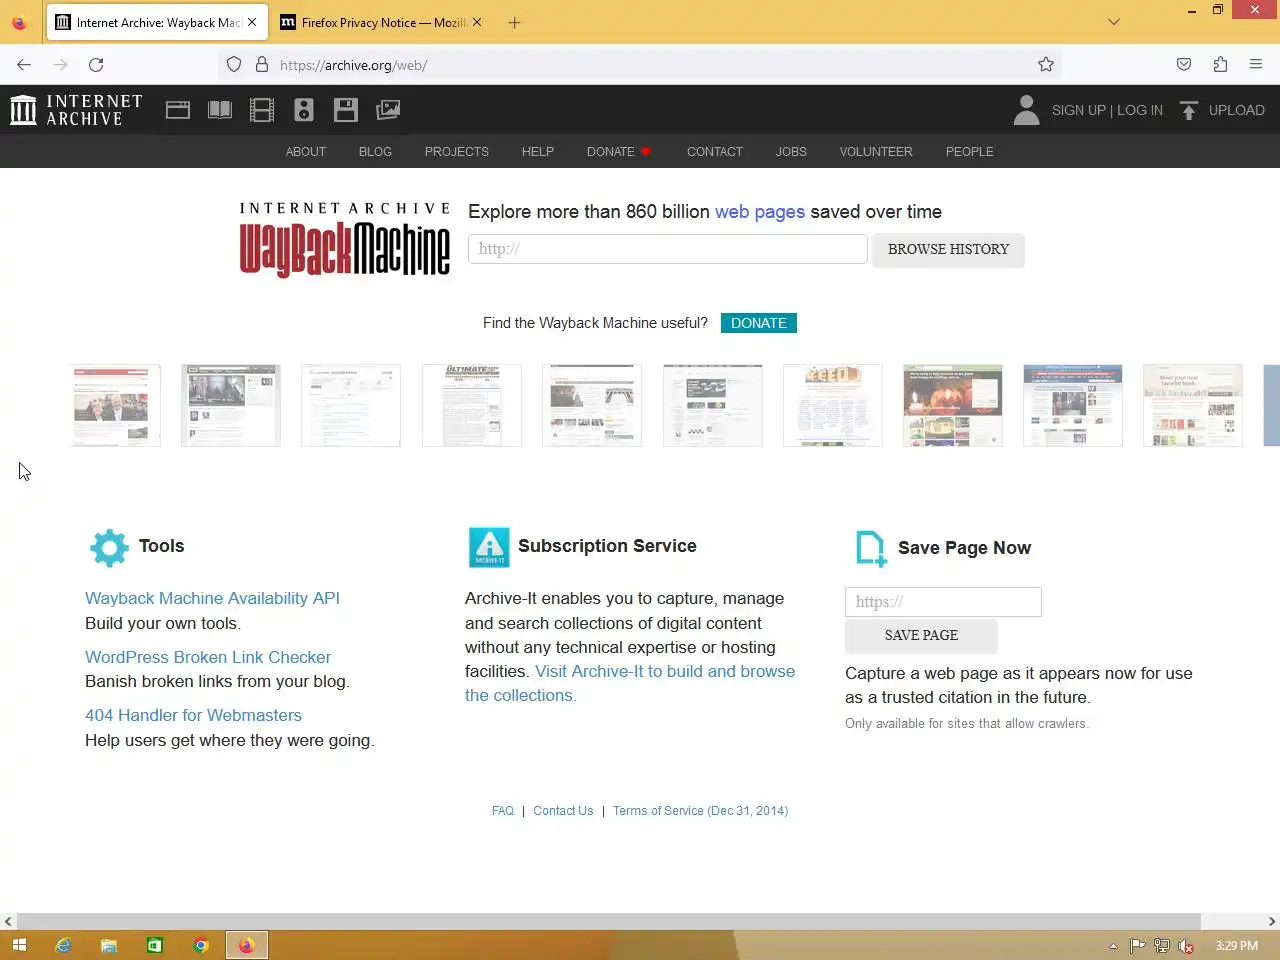
Task: Open the Internet Archive home logo
Action: (x=76, y=110)
